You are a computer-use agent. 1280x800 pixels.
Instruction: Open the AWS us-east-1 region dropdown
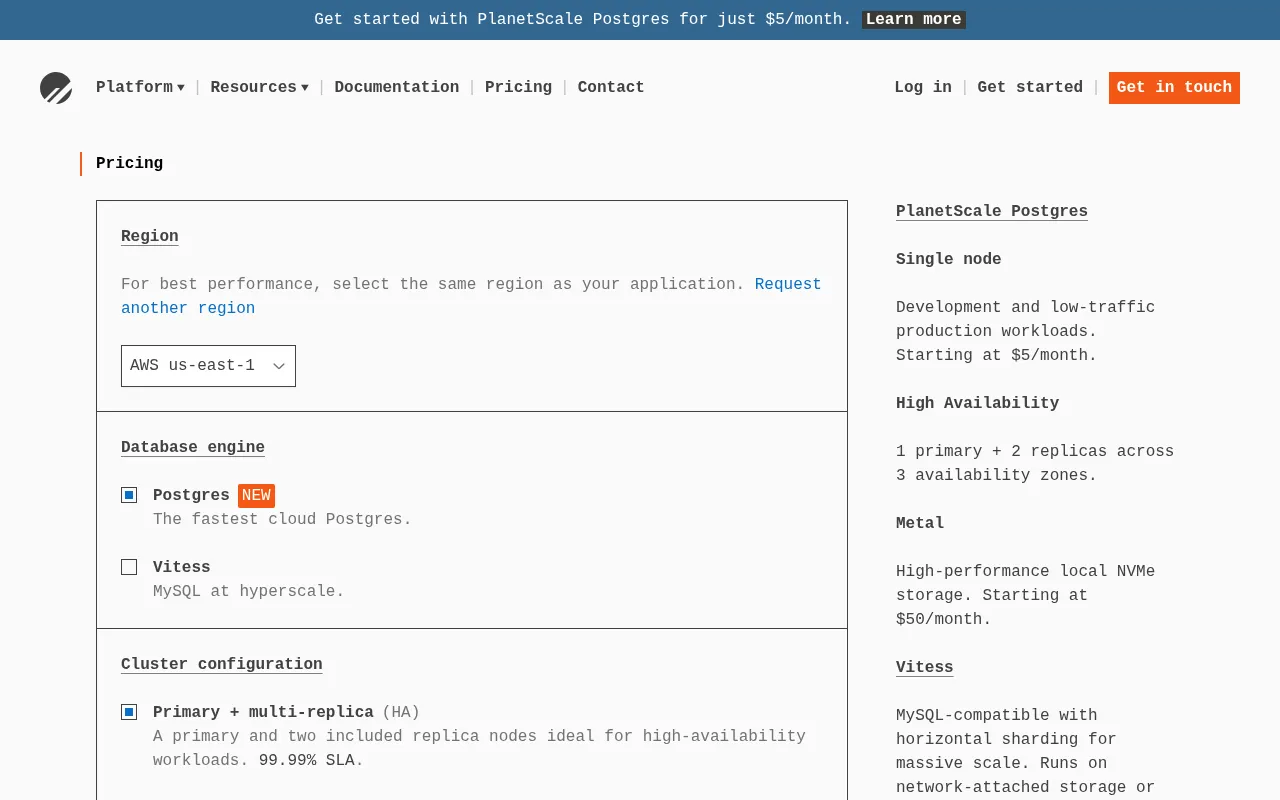coord(208,366)
